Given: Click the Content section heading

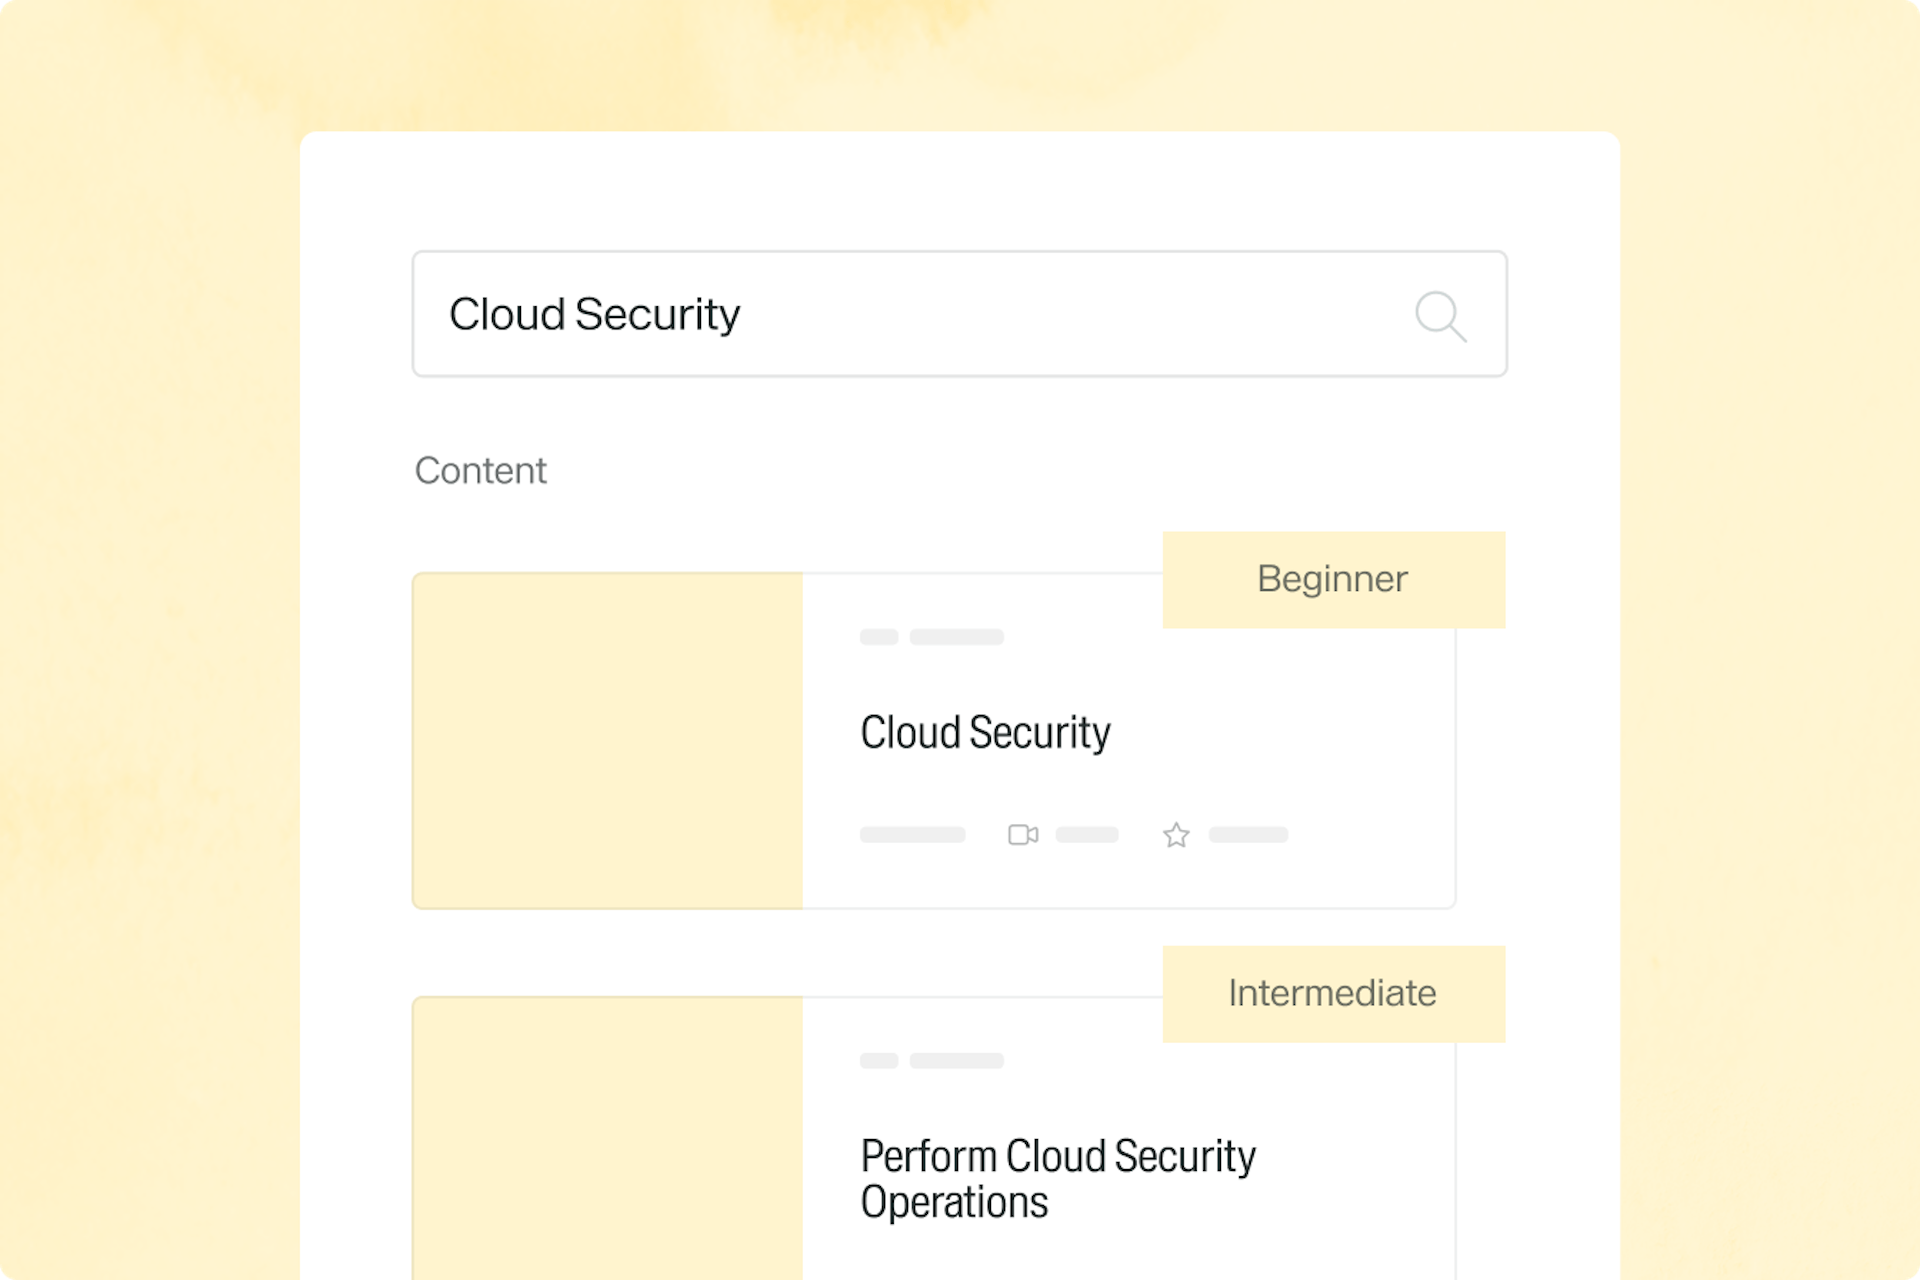Looking at the screenshot, I should click(x=480, y=470).
